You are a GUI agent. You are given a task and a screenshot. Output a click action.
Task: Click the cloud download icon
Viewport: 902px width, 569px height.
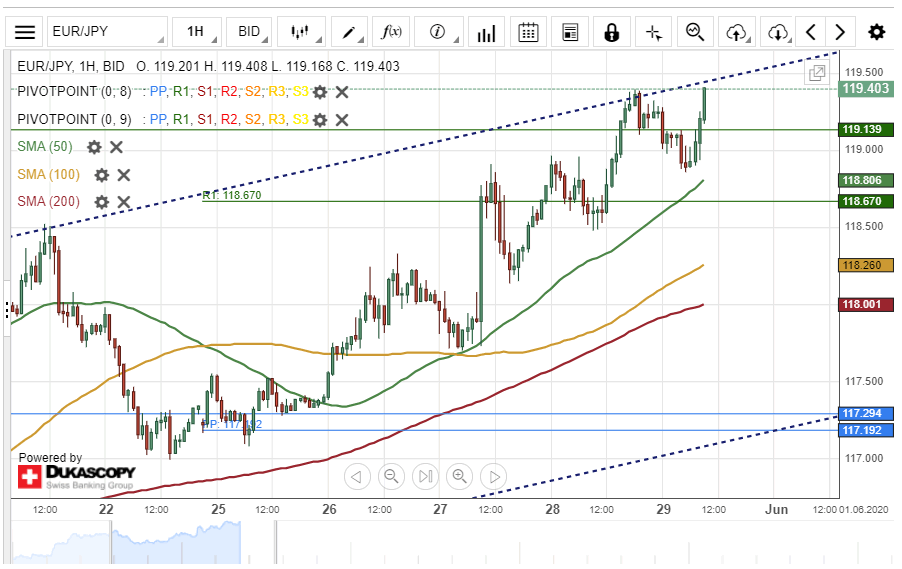[778, 32]
